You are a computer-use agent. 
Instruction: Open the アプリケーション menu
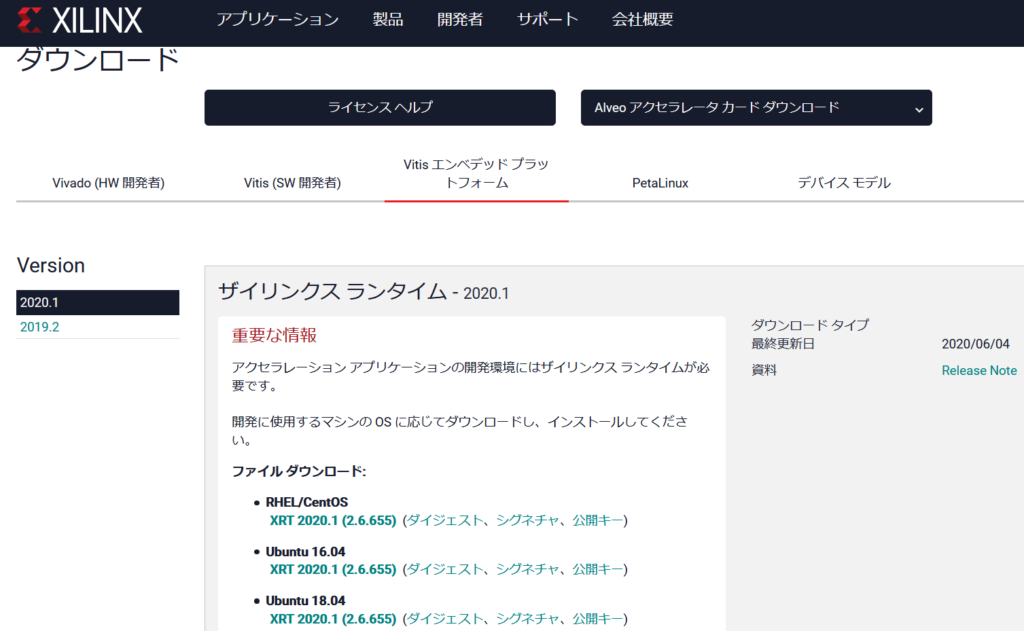point(277,20)
